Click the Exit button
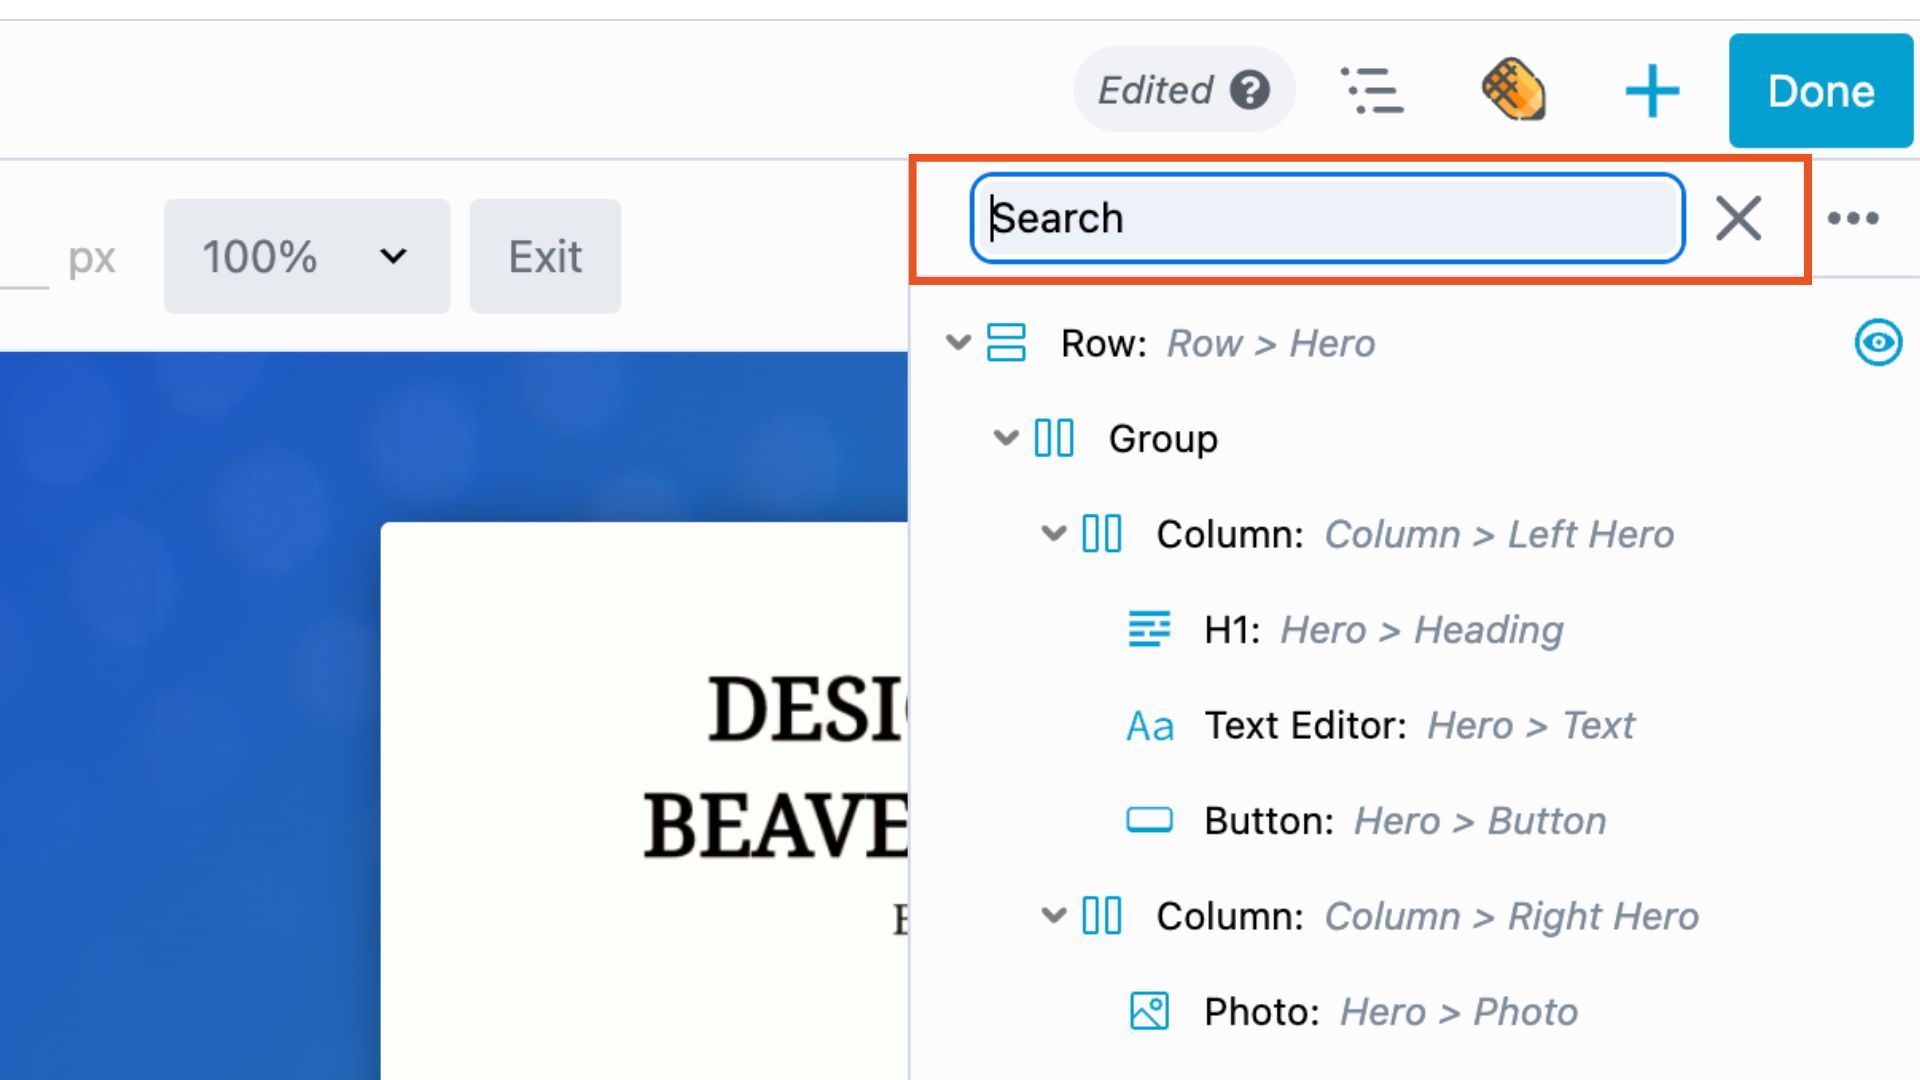Screen dimensions: 1920x1080 [x=545, y=257]
